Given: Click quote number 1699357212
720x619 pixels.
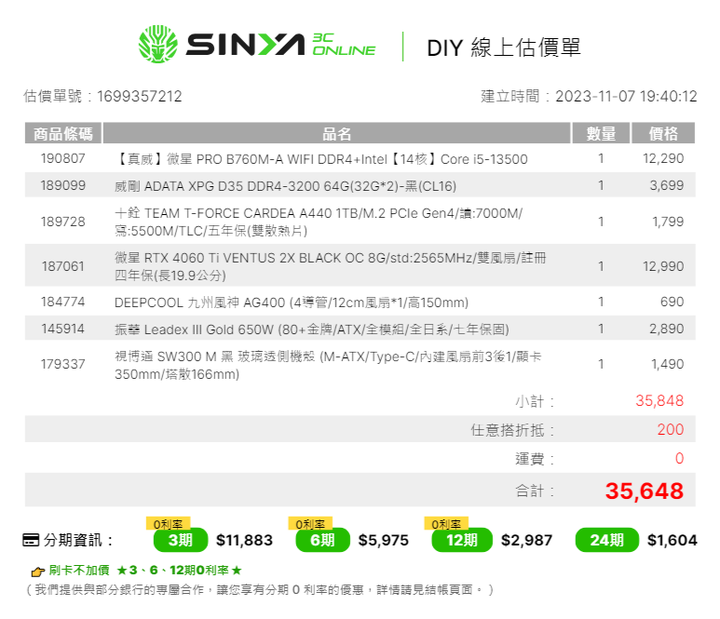Looking at the screenshot, I should point(140,96).
